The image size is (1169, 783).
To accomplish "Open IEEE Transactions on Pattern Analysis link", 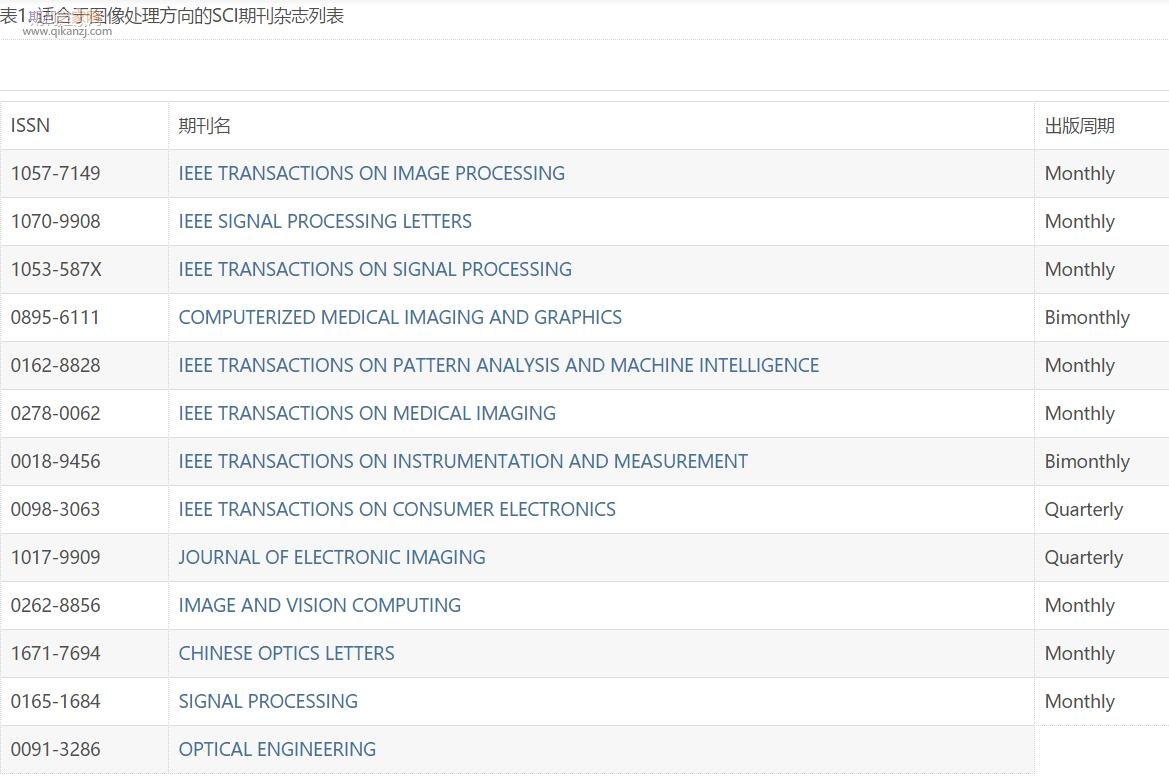I will pyautogui.click(x=498, y=365).
